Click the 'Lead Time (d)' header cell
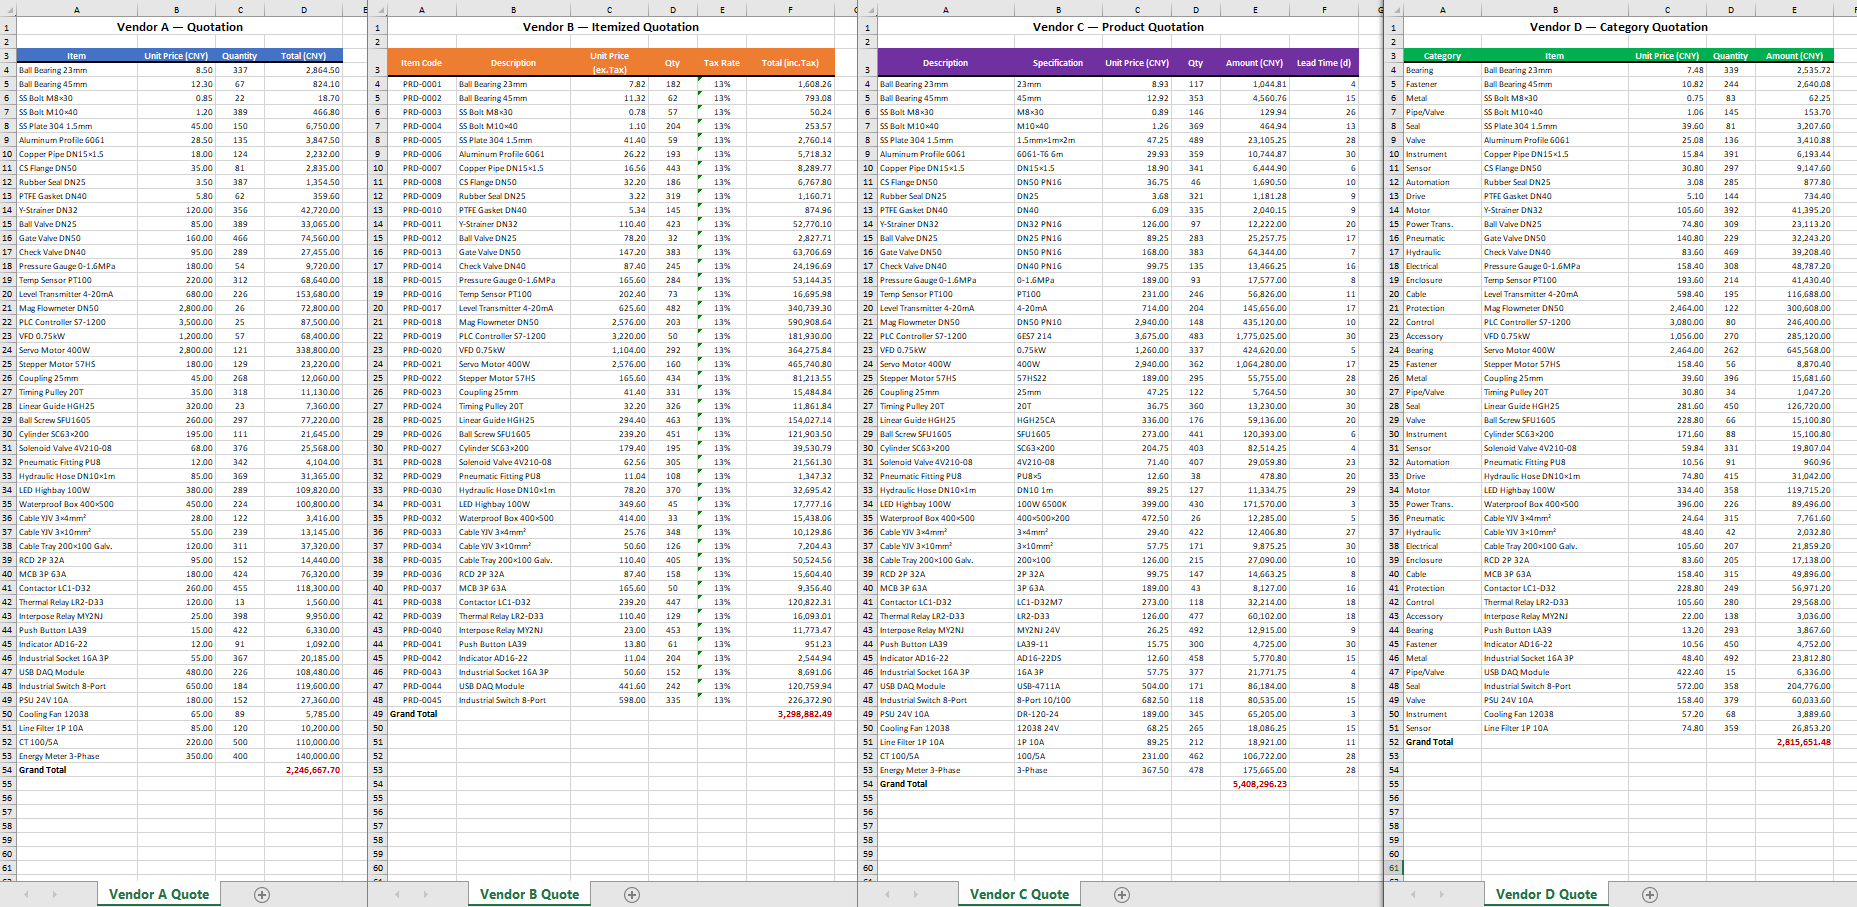Screen dimensions: 1857x907 1323,63
